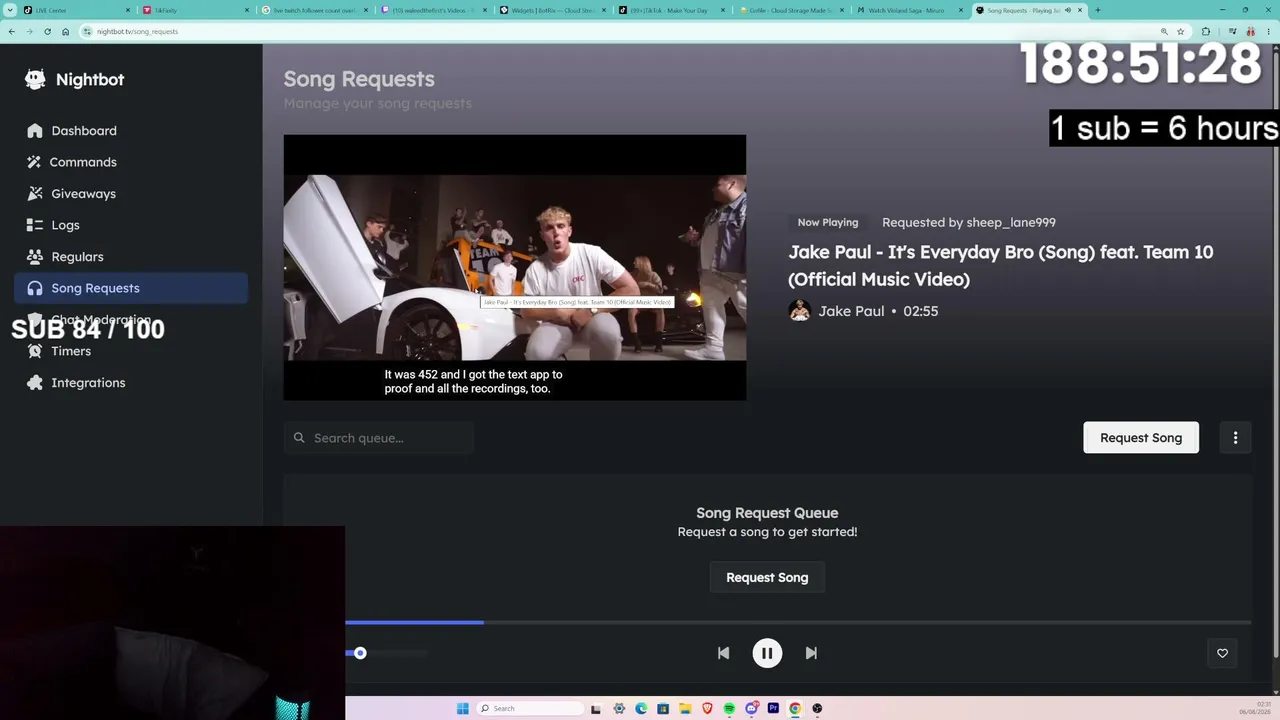Click the browser Home button
This screenshot has width=1280, height=720.
65,31
